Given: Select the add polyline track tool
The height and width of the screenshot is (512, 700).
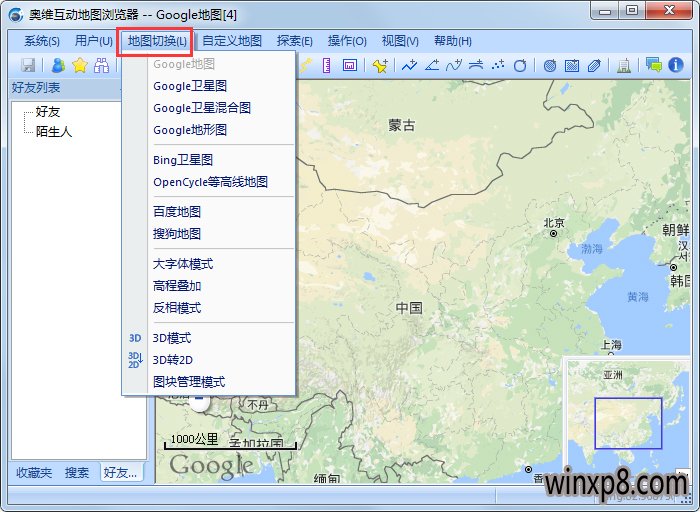Looking at the screenshot, I should click(409, 66).
